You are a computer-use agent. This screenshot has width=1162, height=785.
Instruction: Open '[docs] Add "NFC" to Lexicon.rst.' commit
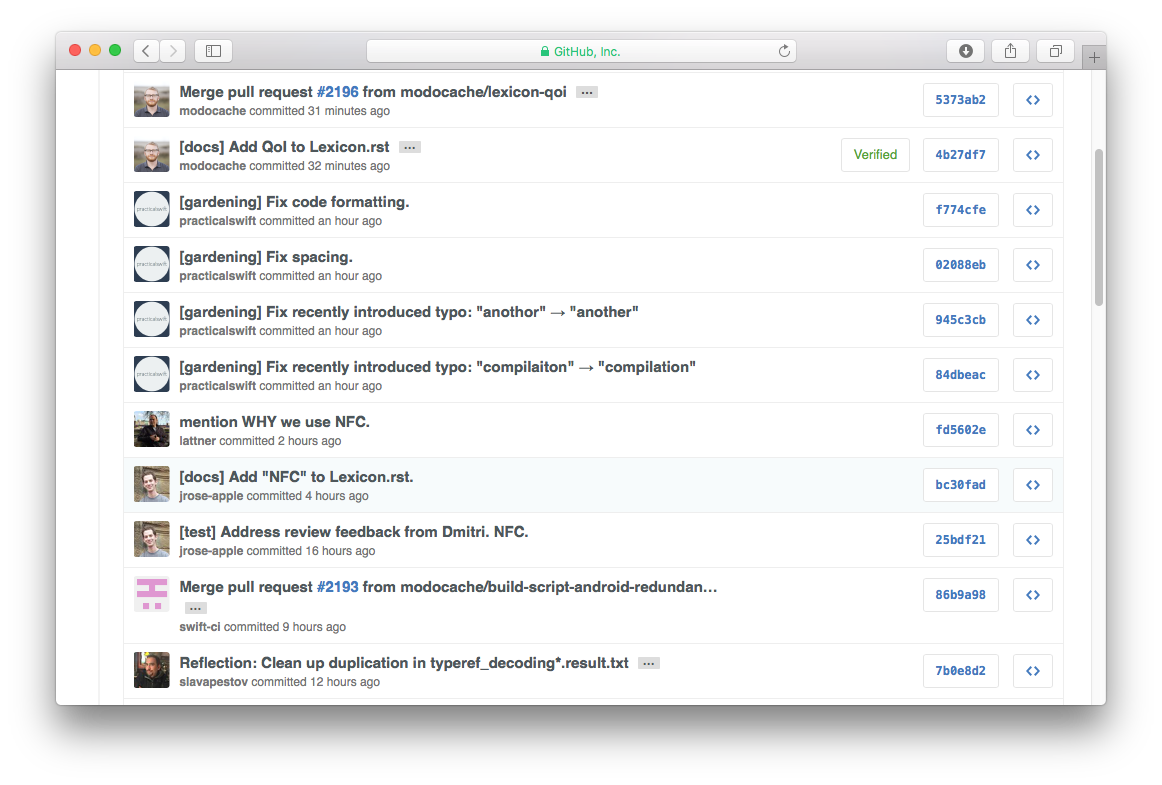[x=296, y=477]
